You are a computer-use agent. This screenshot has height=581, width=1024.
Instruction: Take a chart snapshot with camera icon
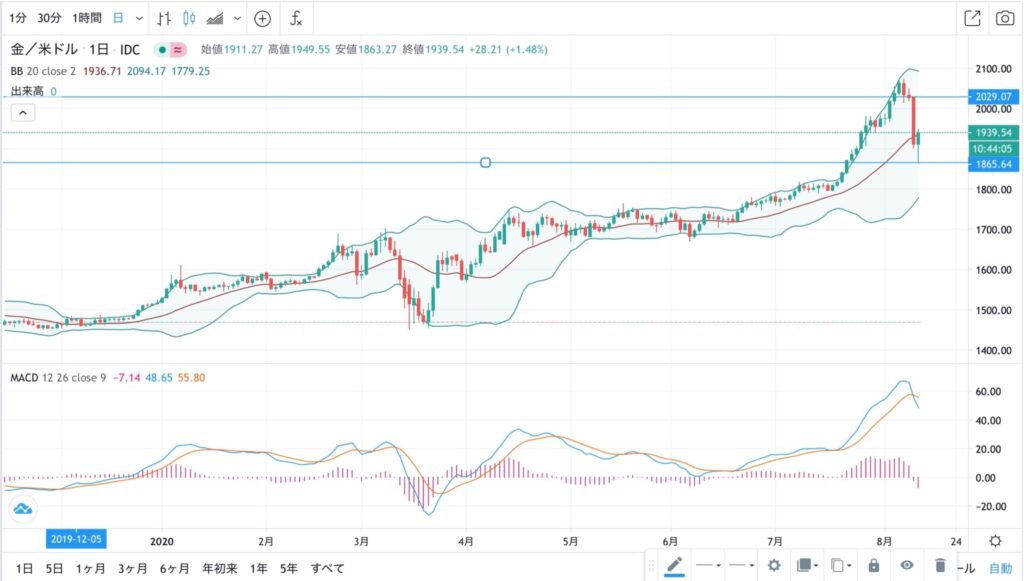point(1004,18)
